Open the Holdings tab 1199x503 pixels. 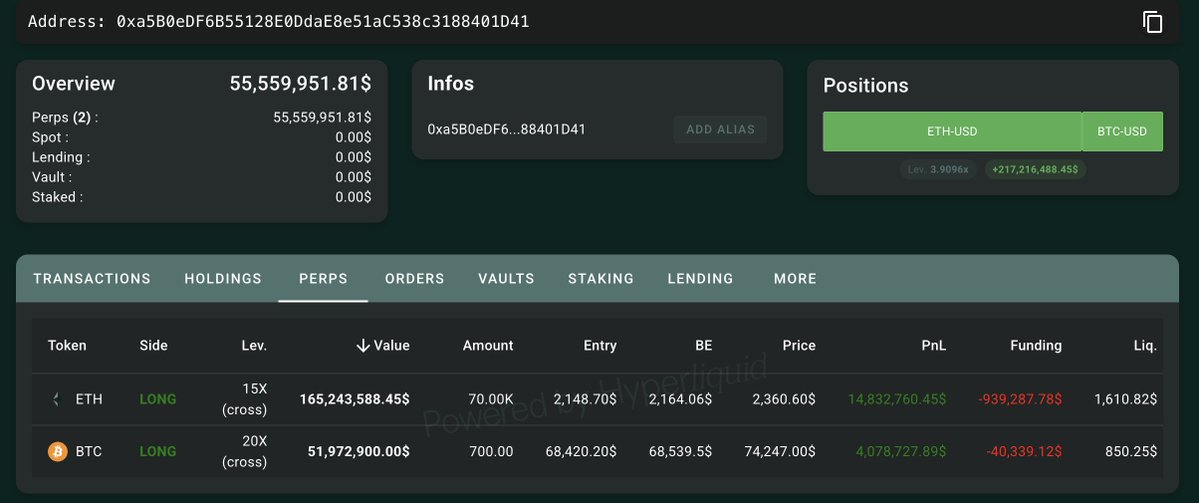click(223, 279)
